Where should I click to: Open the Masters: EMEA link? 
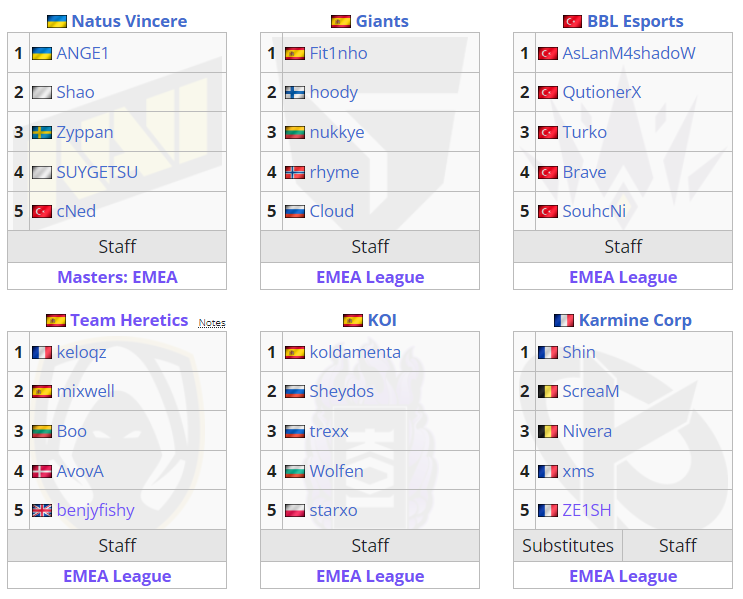click(118, 277)
